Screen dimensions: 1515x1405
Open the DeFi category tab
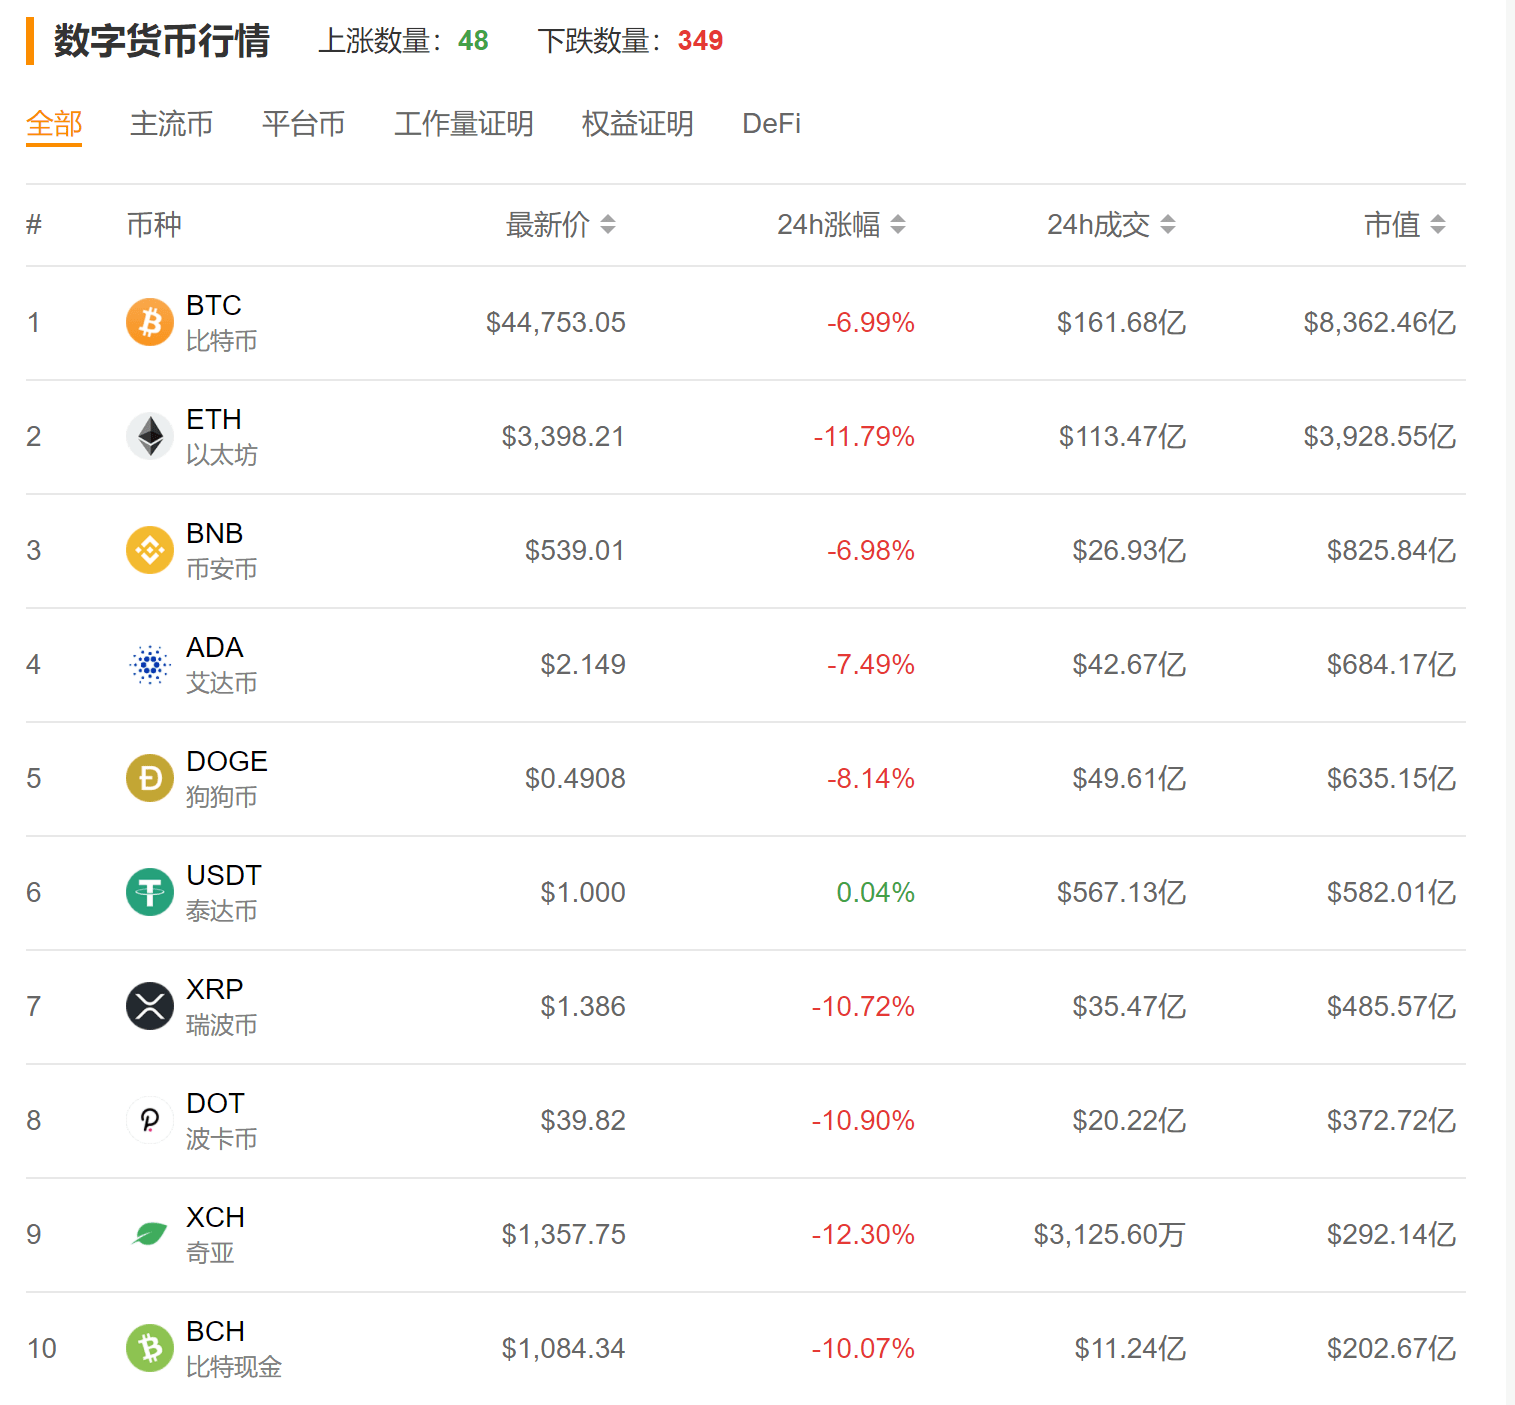click(x=770, y=124)
